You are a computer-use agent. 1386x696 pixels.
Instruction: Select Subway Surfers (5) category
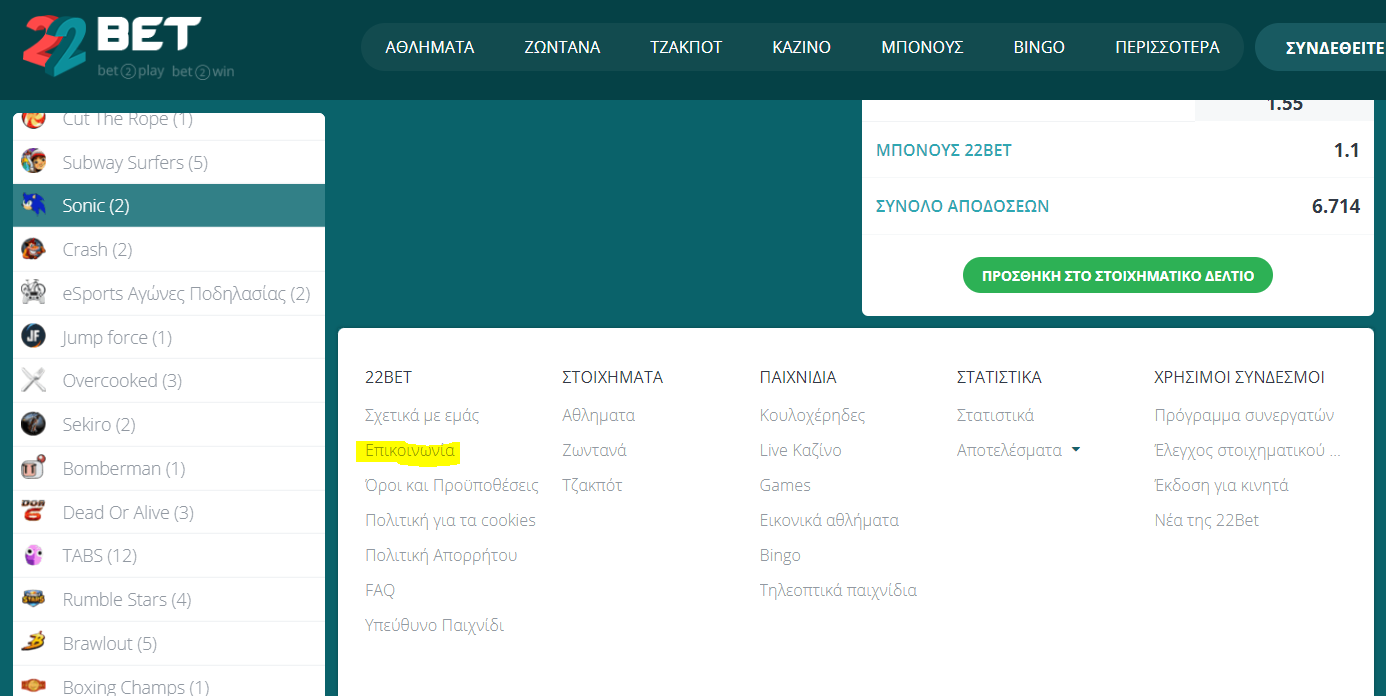point(169,162)
